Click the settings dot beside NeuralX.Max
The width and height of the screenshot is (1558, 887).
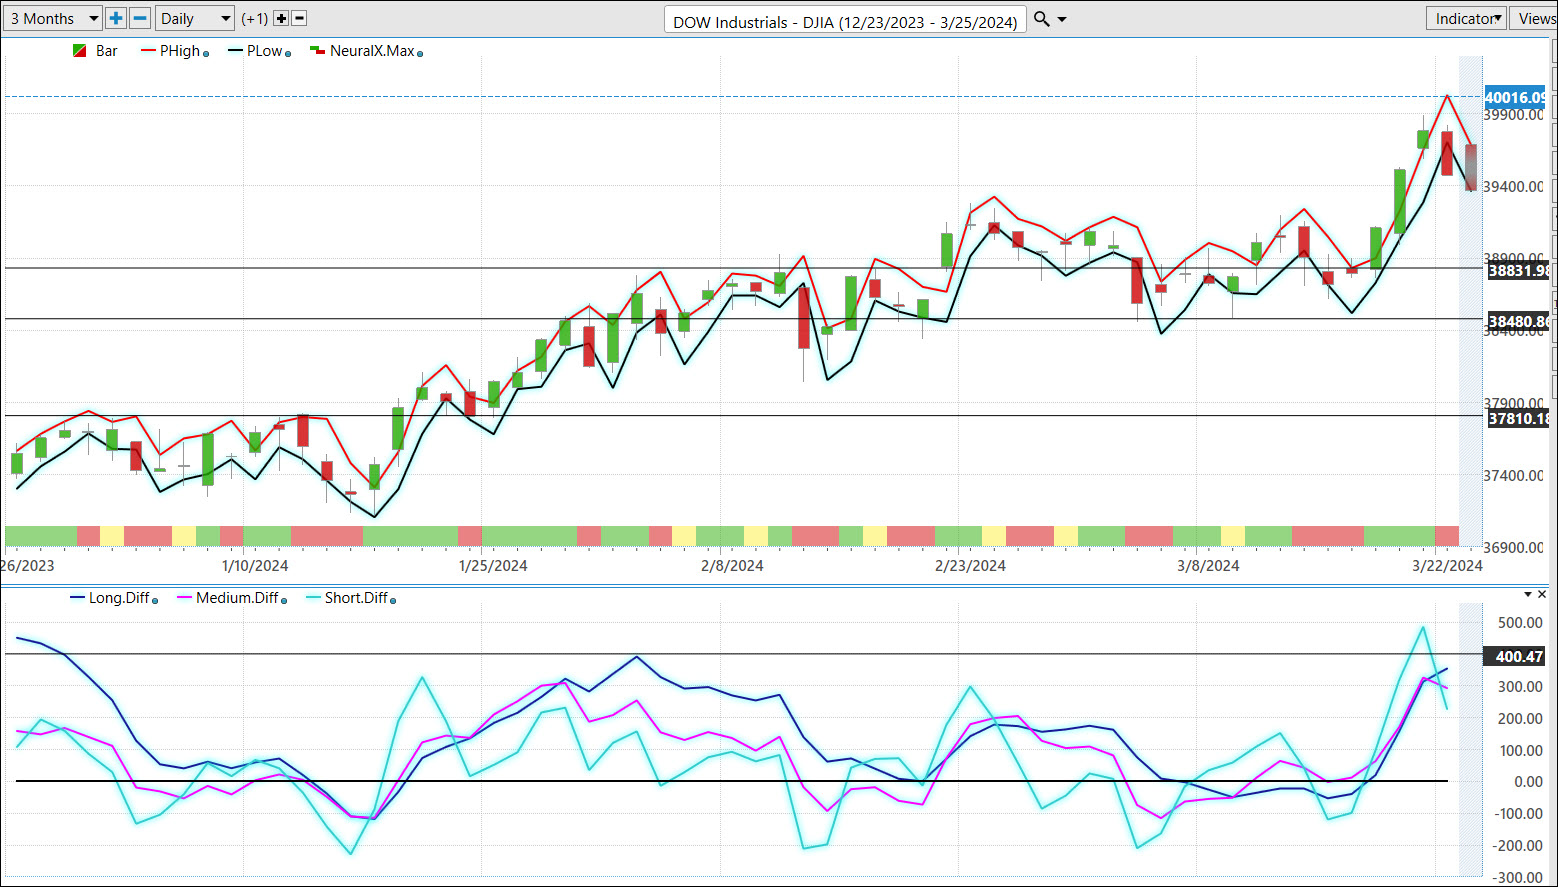click(419, 54)
